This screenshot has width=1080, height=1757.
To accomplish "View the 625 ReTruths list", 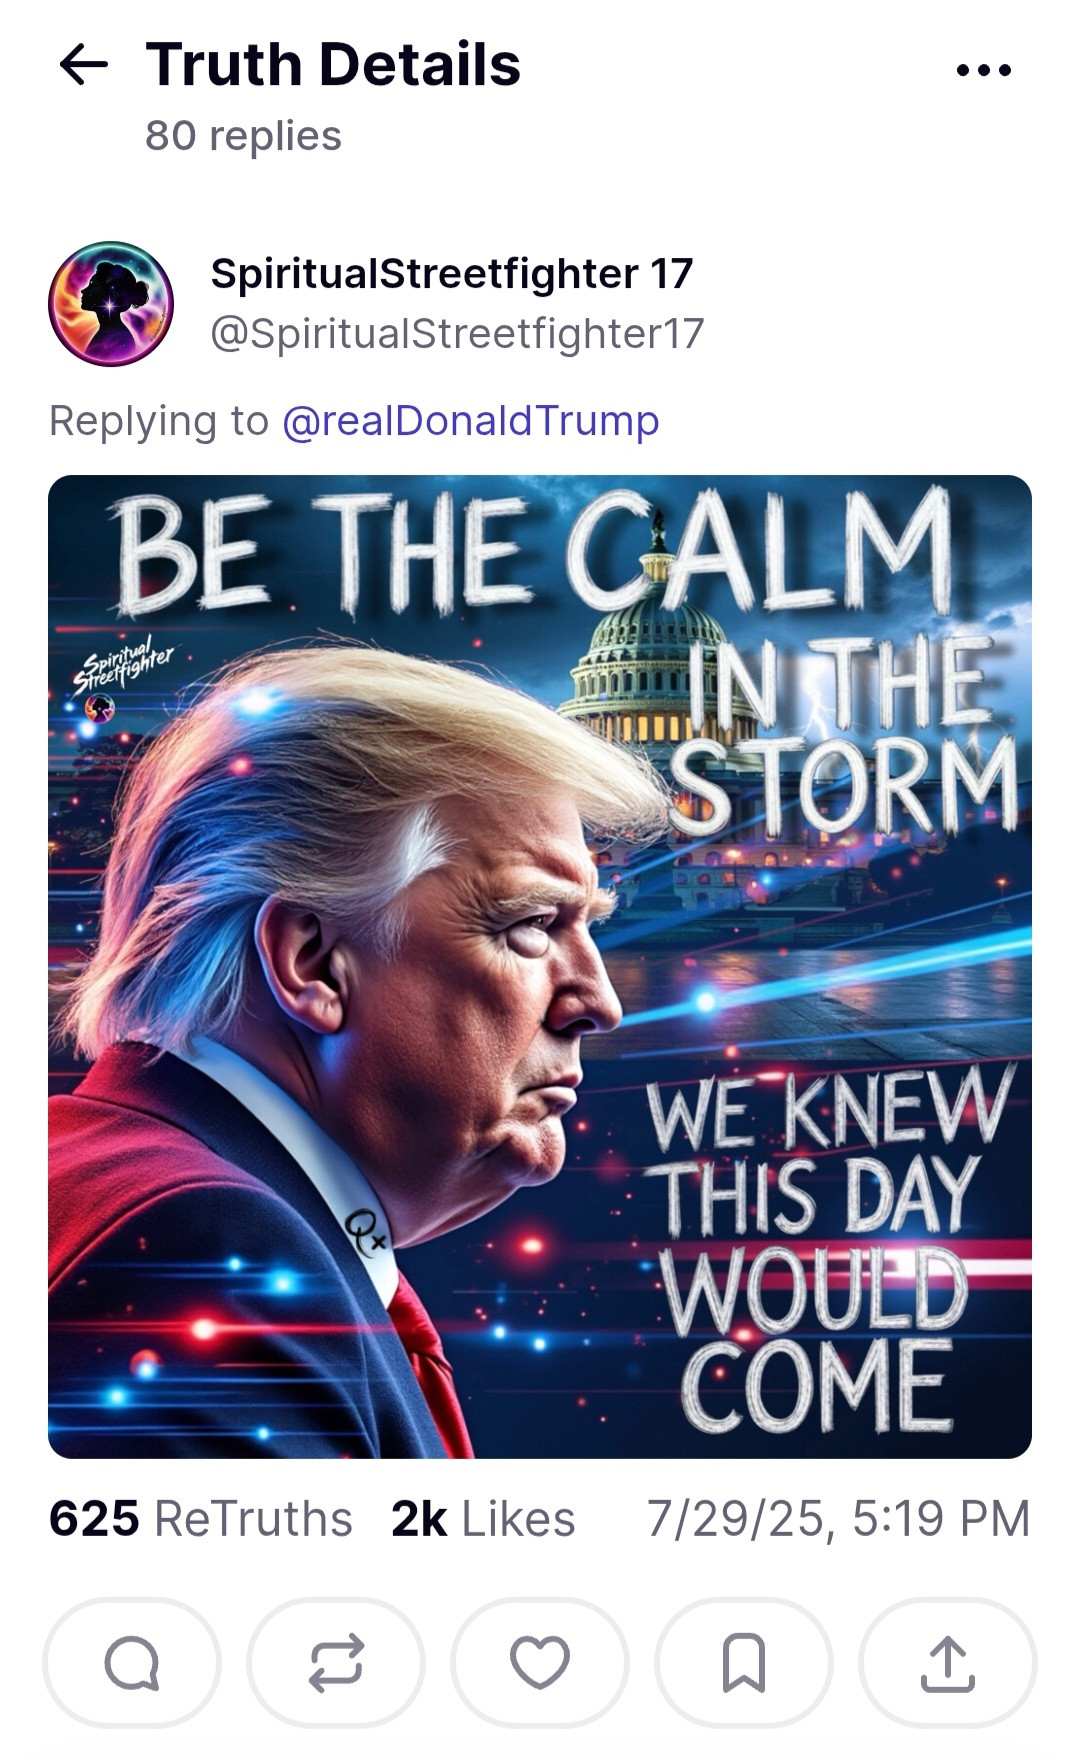I will 201,1519.
